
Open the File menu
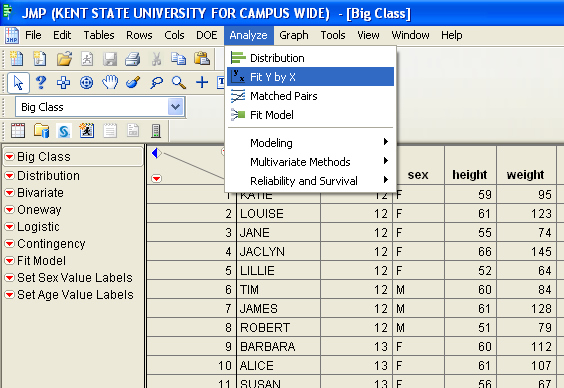(33, 35)
